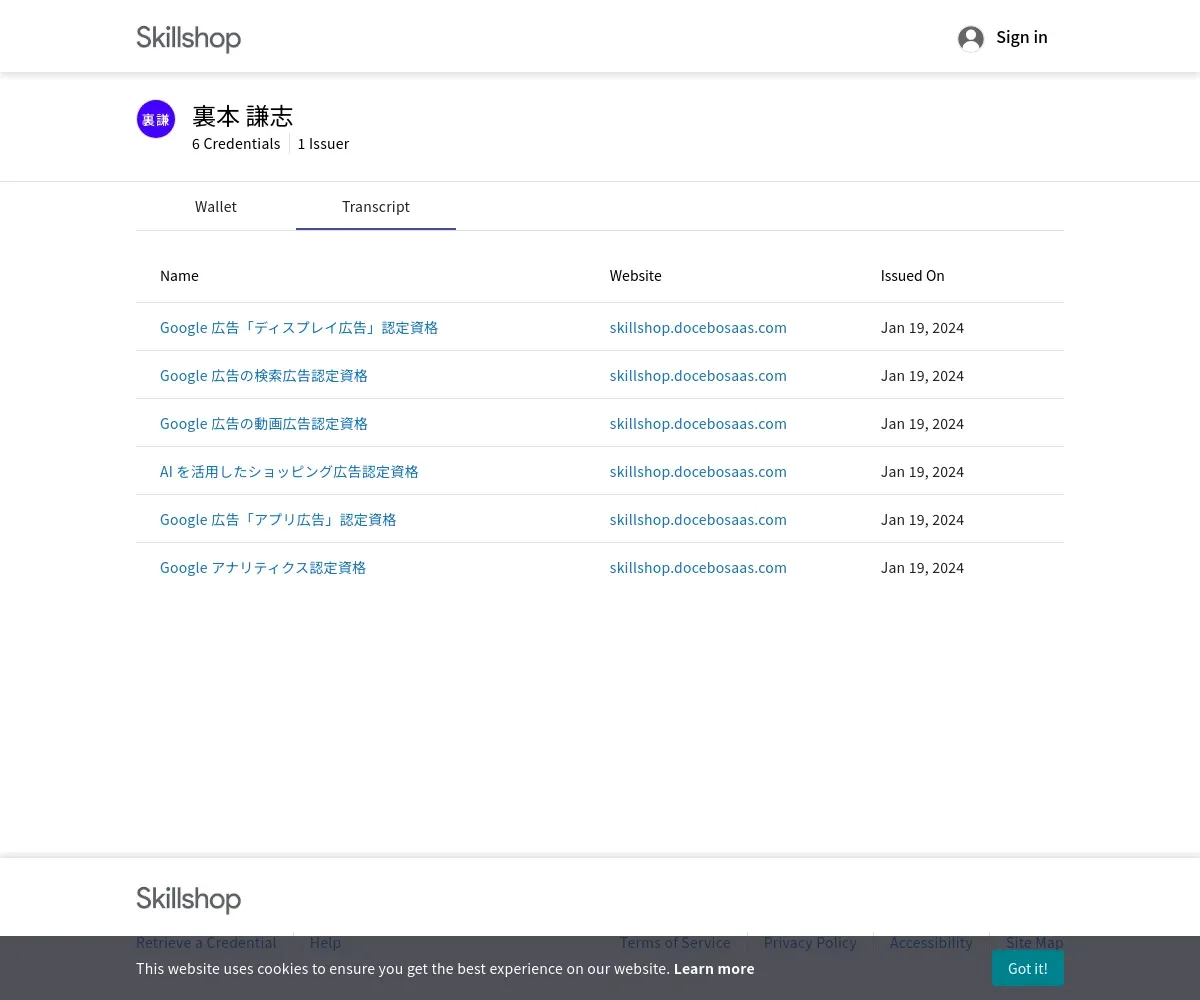This screenshot has height=1000, width=1200.
Task: Visit website link in ディスプレイ広告 row
Action: [x=698, y=328]
